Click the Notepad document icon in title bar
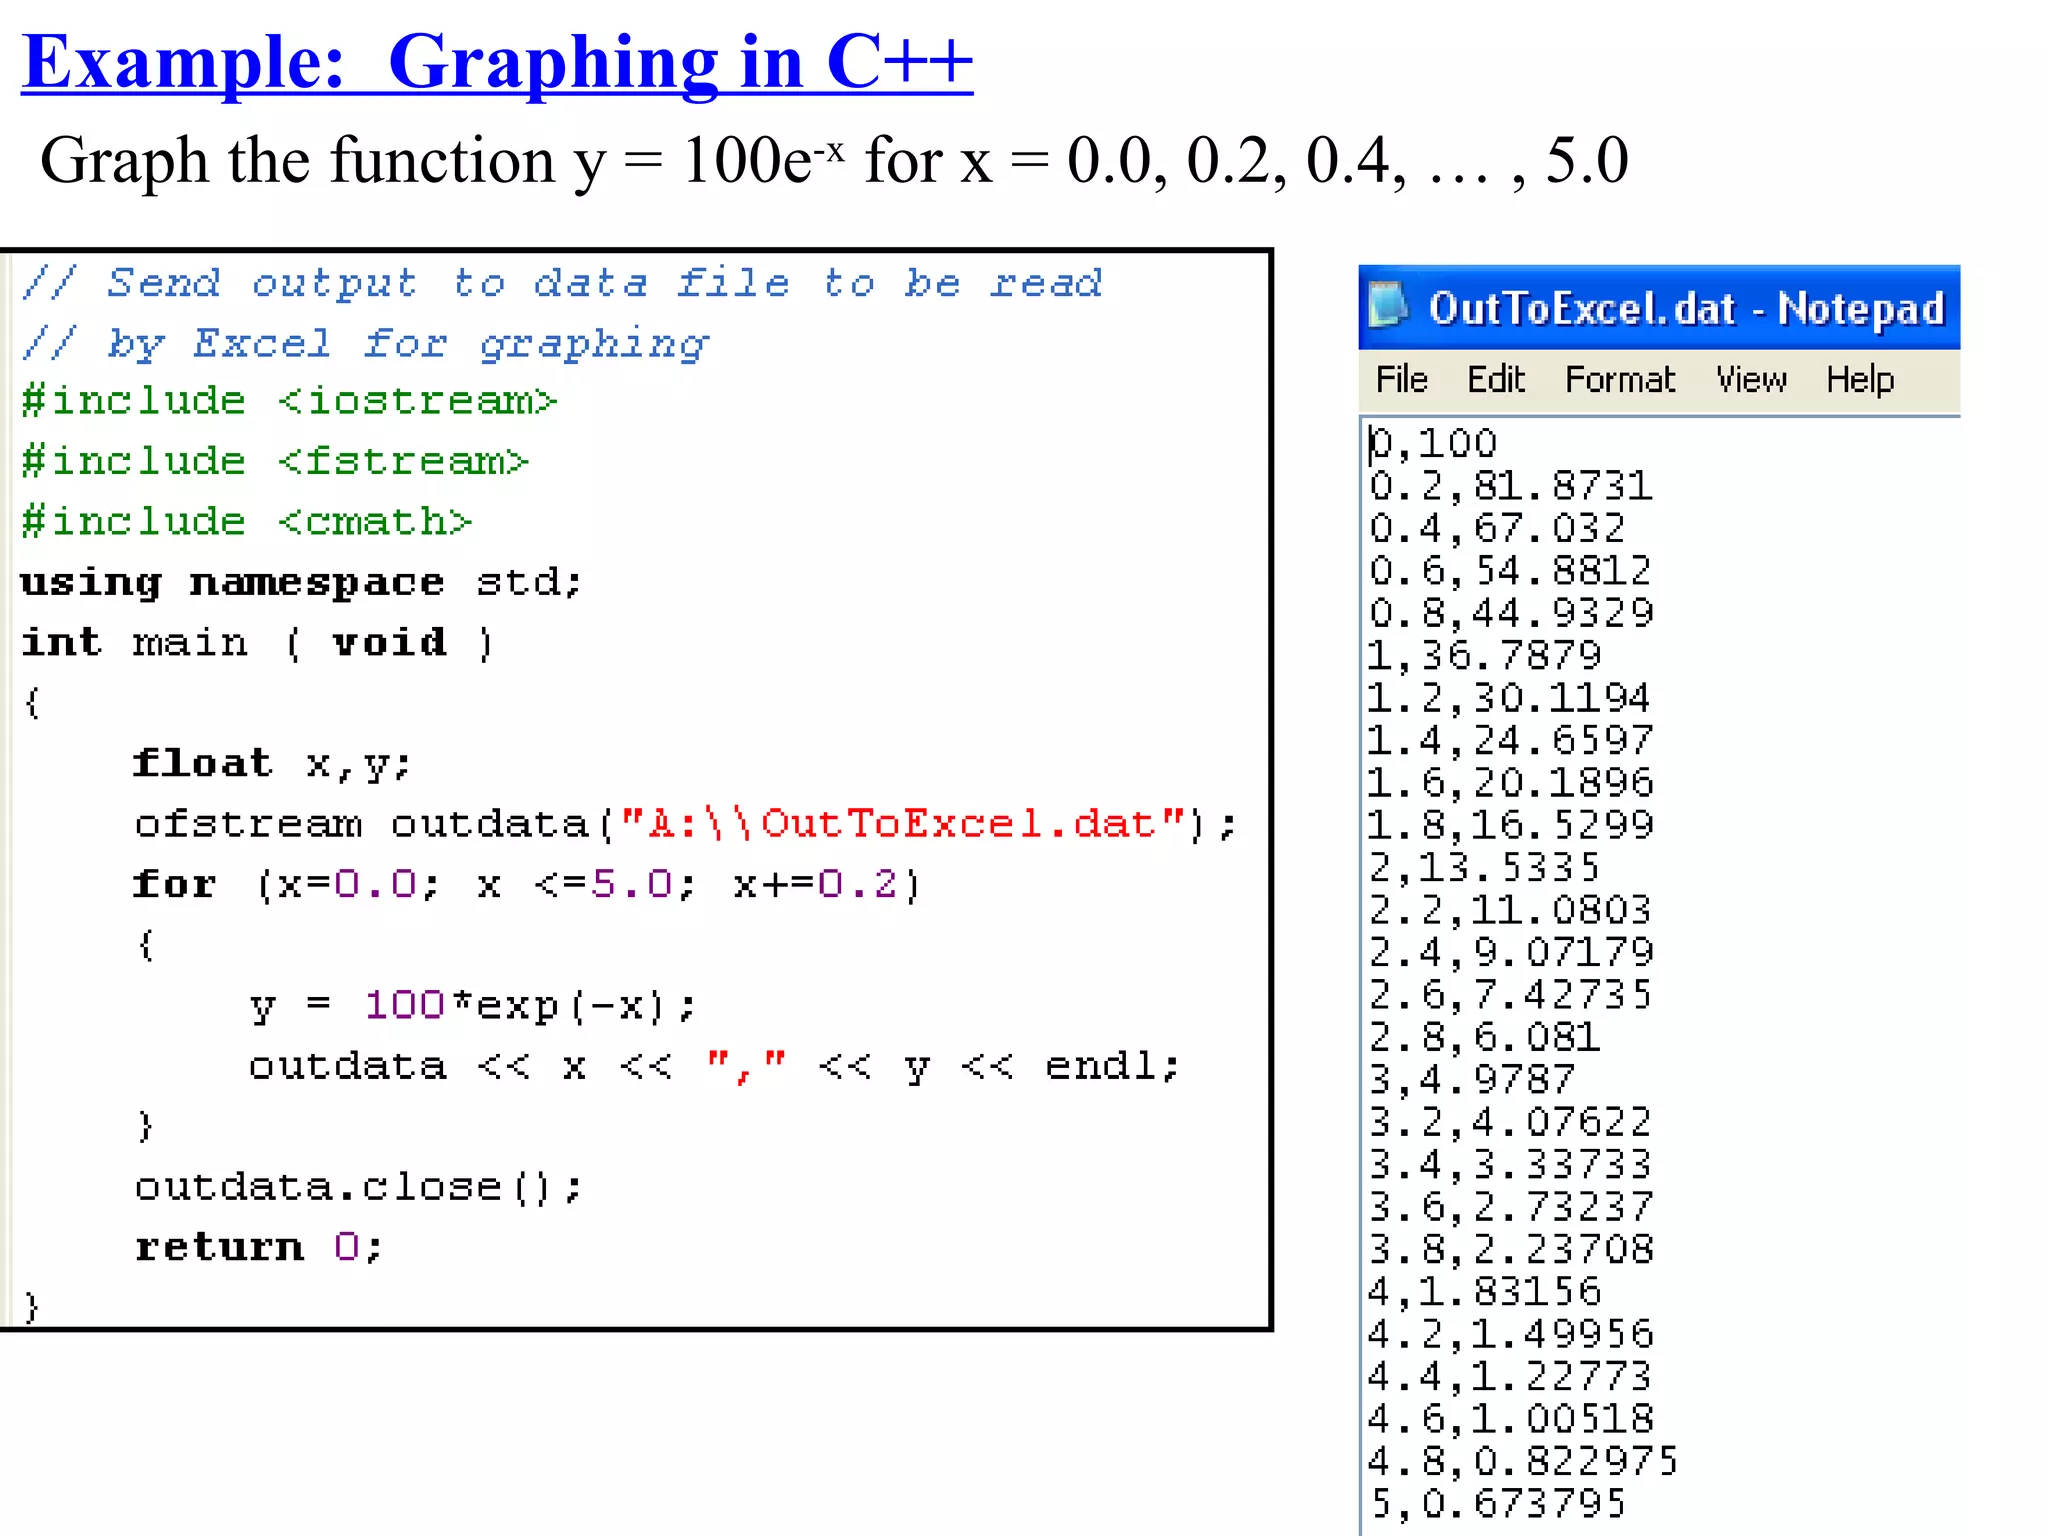 click(x=1387, y=305)
